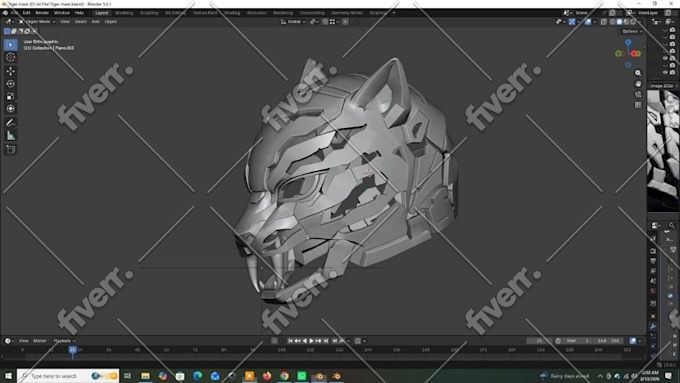This screenshot has width=680, height=383.
Task: Switch to the Animation workspace tab
Action: pyautogui.click(x=257, y=13)
